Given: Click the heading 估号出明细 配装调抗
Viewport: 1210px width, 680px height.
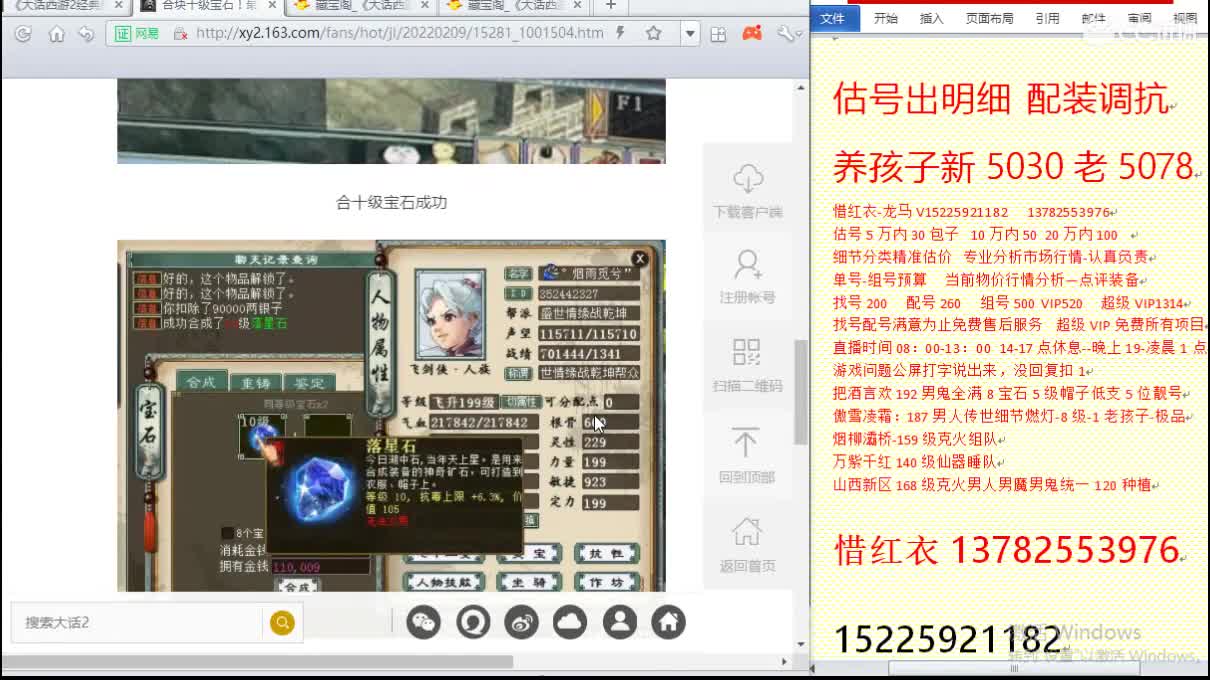Looking at the screenshot, I should pyautogui.click(x=1001, y=99).
